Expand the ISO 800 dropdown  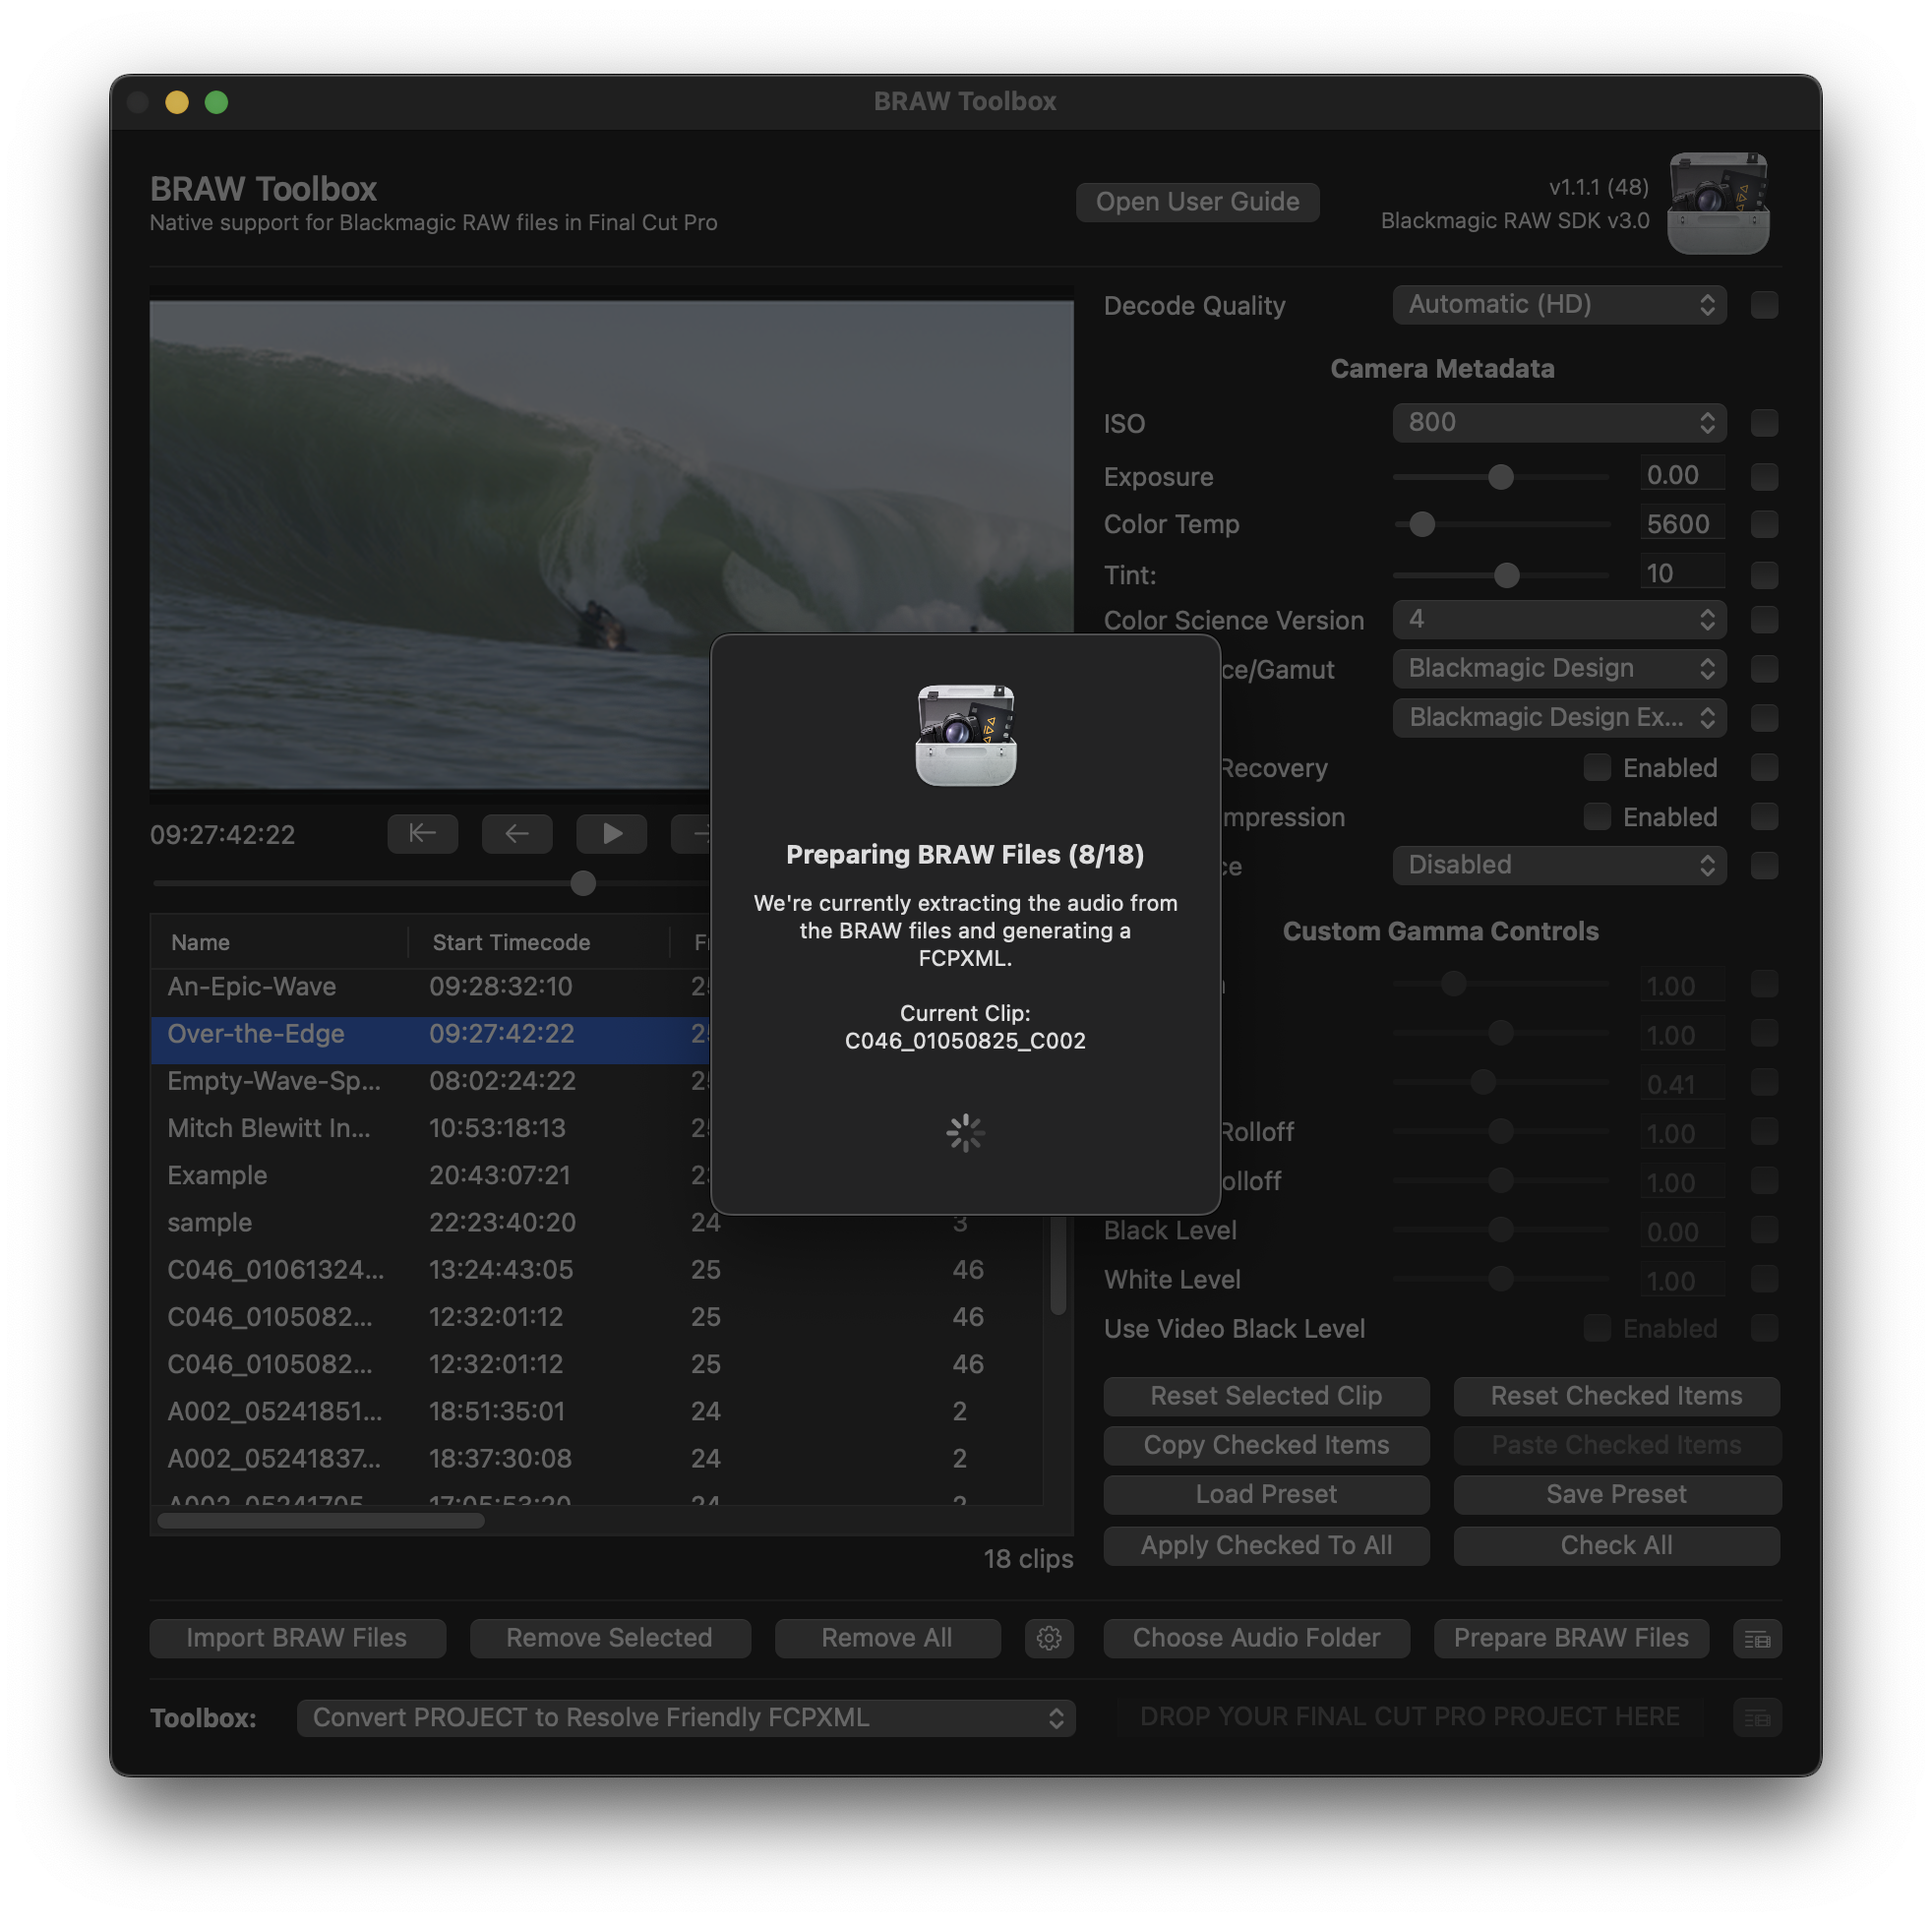coord(1558,423)
